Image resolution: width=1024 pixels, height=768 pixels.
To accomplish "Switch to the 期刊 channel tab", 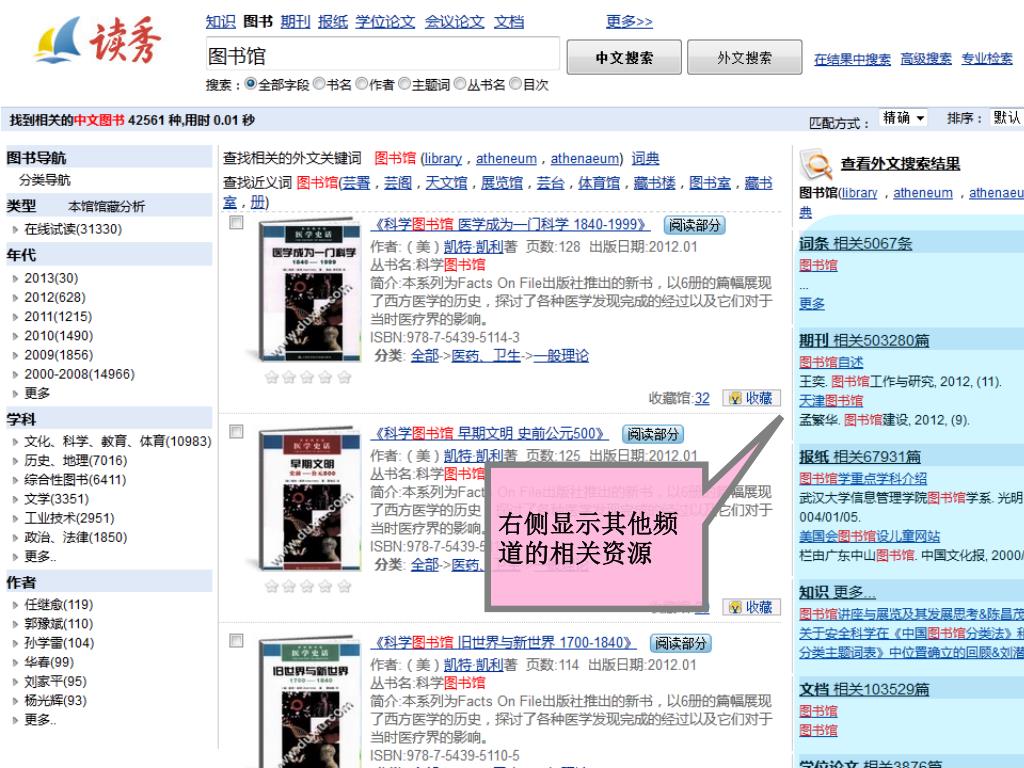I will (295, 22).
